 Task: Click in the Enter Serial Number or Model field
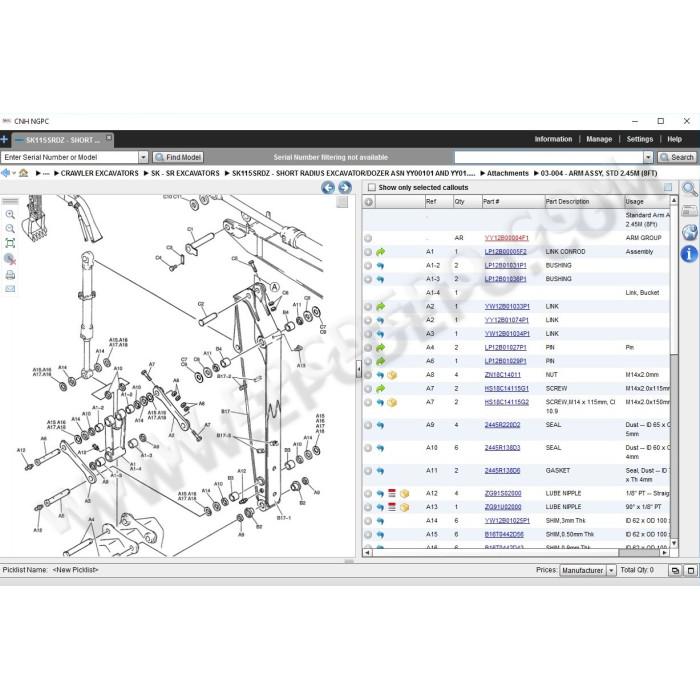click(70, 157)
